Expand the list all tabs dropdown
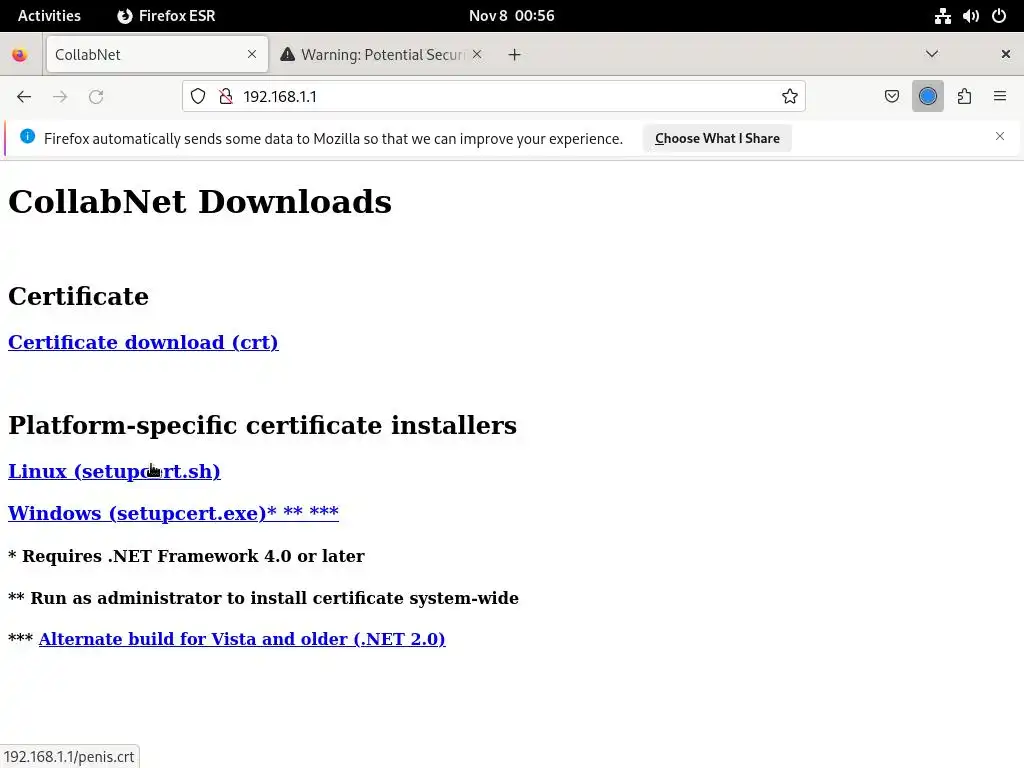This screenshot has width=1024, height=768. (932, 54)
